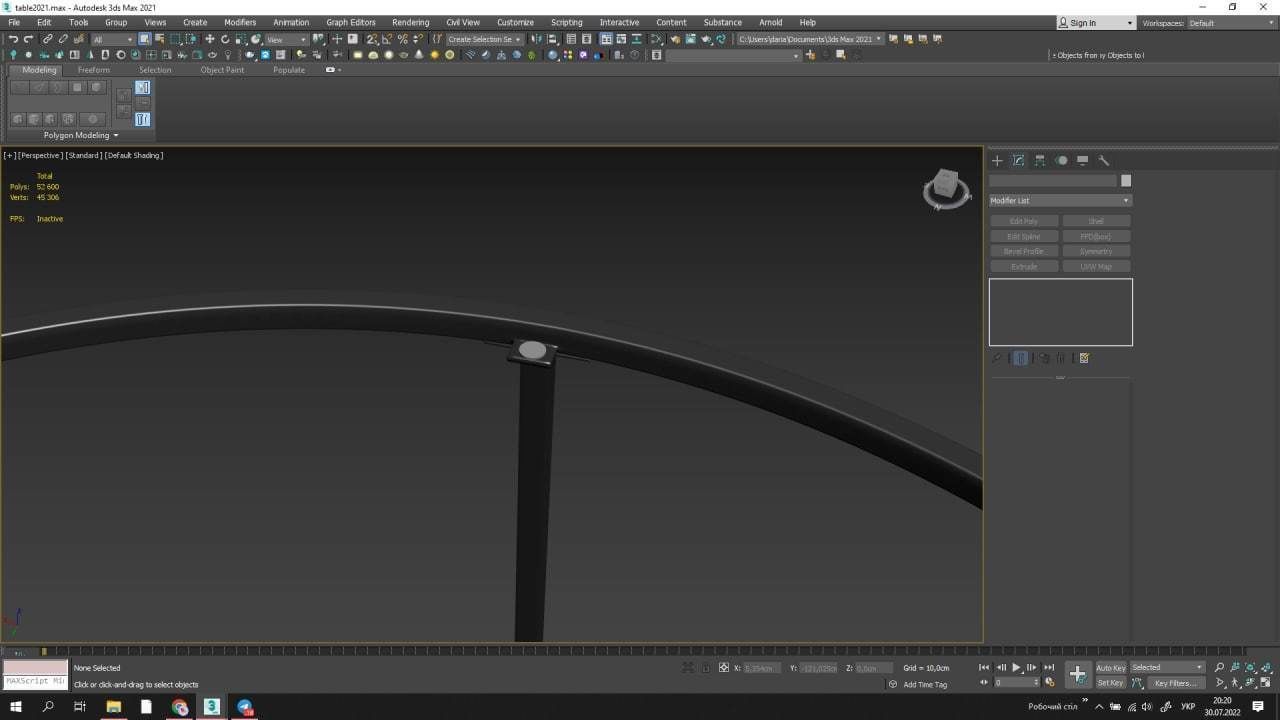Image resolution: width=1280 pixels, height=720 pixels.
Task: Open the project path dropdown
Action: pos(810,39)
